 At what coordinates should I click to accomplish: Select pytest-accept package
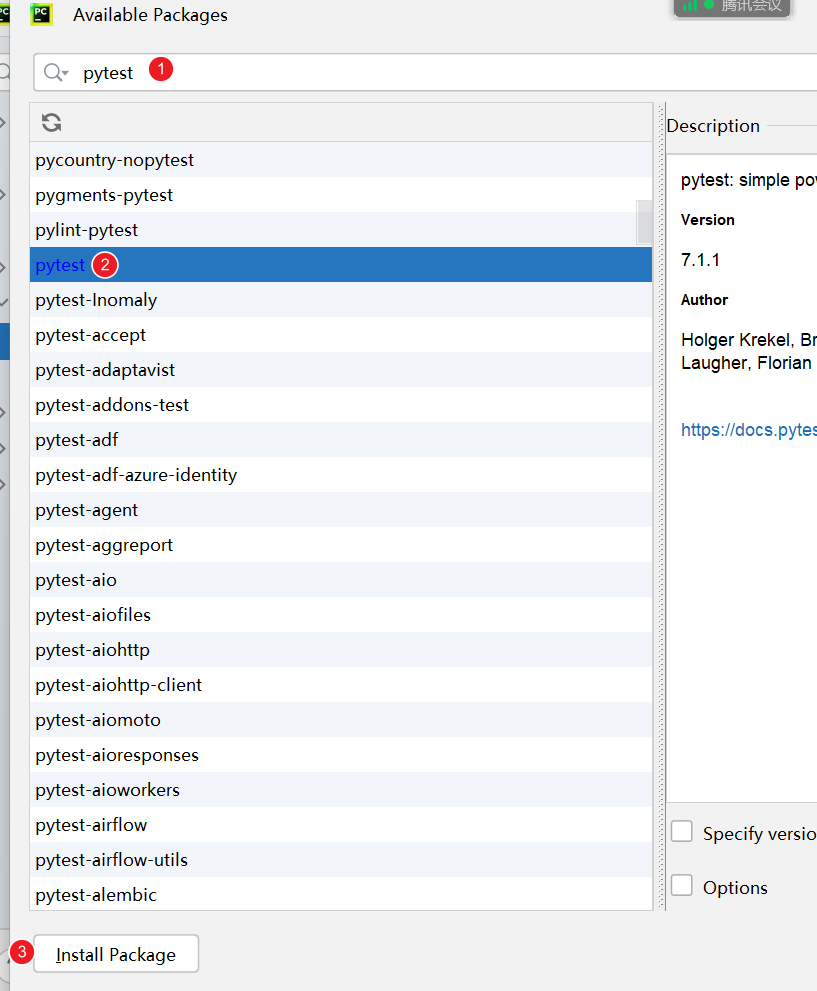(341, 334)
